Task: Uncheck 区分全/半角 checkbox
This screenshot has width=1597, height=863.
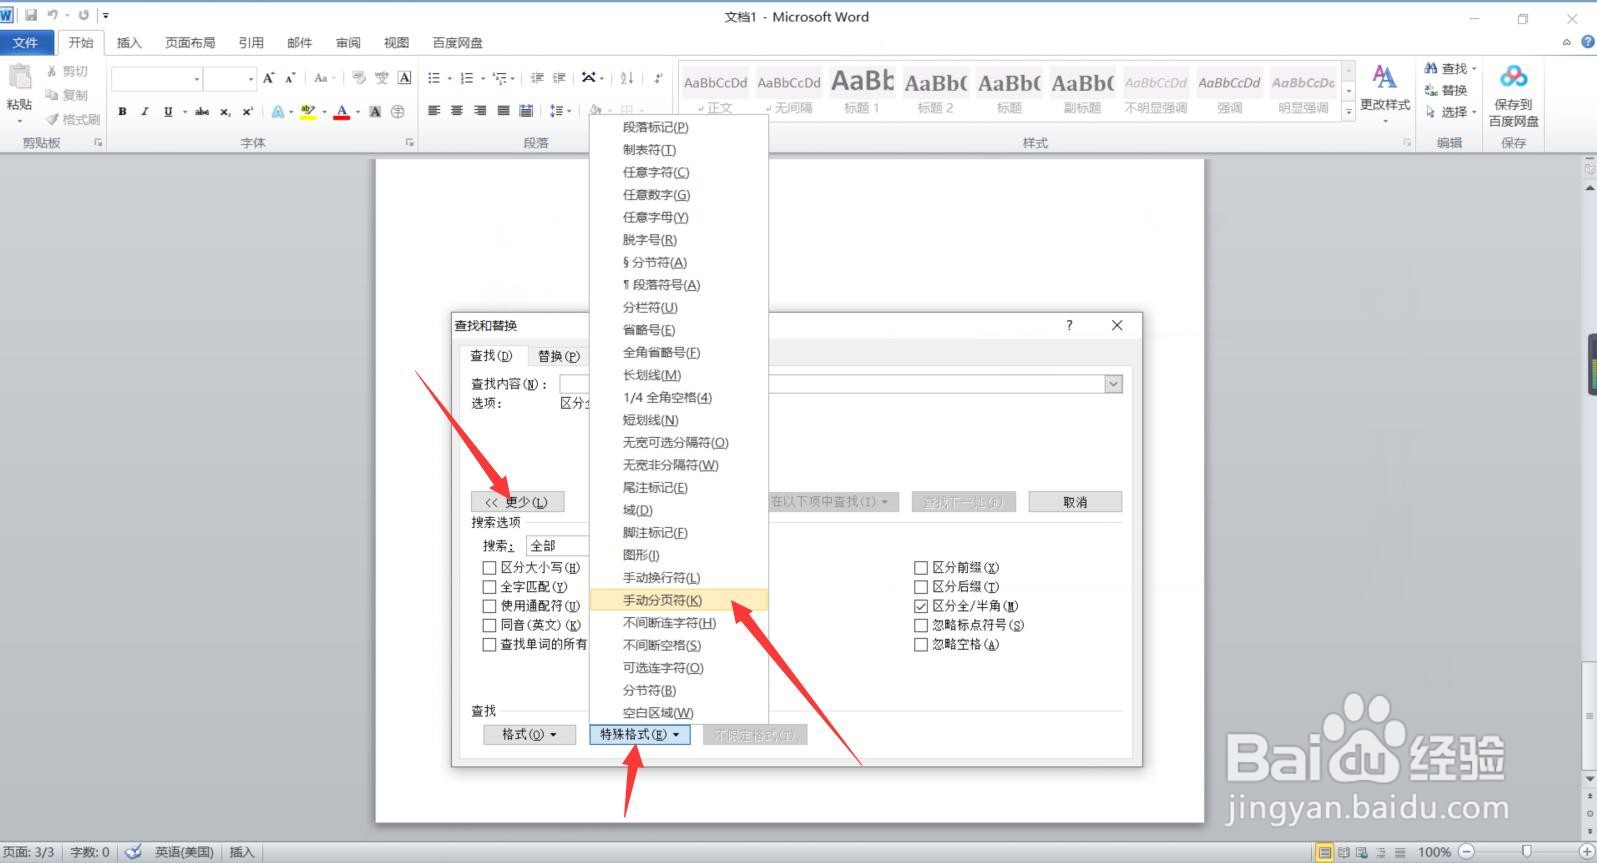Action: tap(921, 606)
